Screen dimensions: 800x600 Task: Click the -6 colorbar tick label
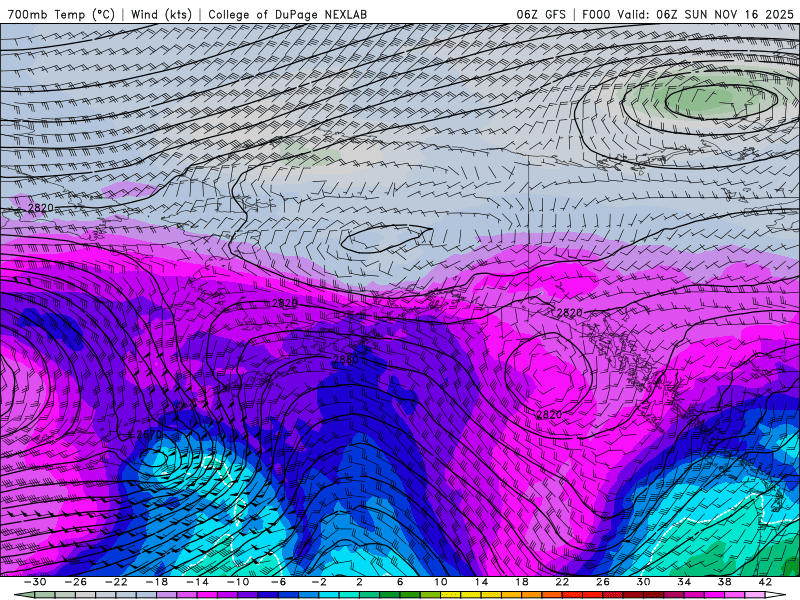click(x=278, y=582)
